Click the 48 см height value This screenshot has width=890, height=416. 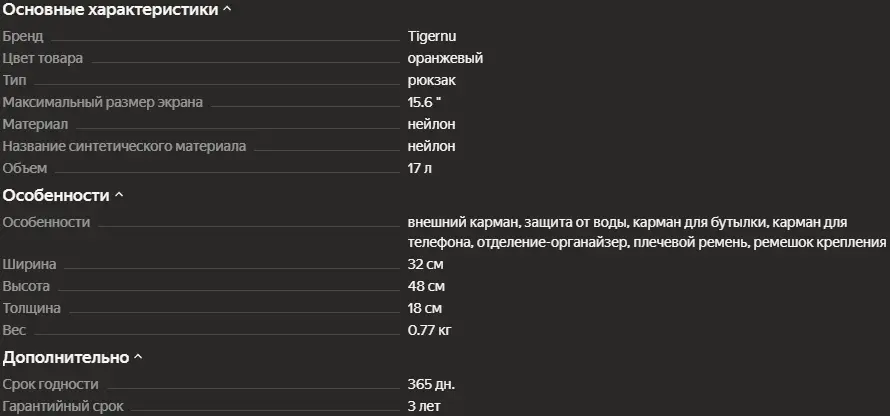(425, 287)
